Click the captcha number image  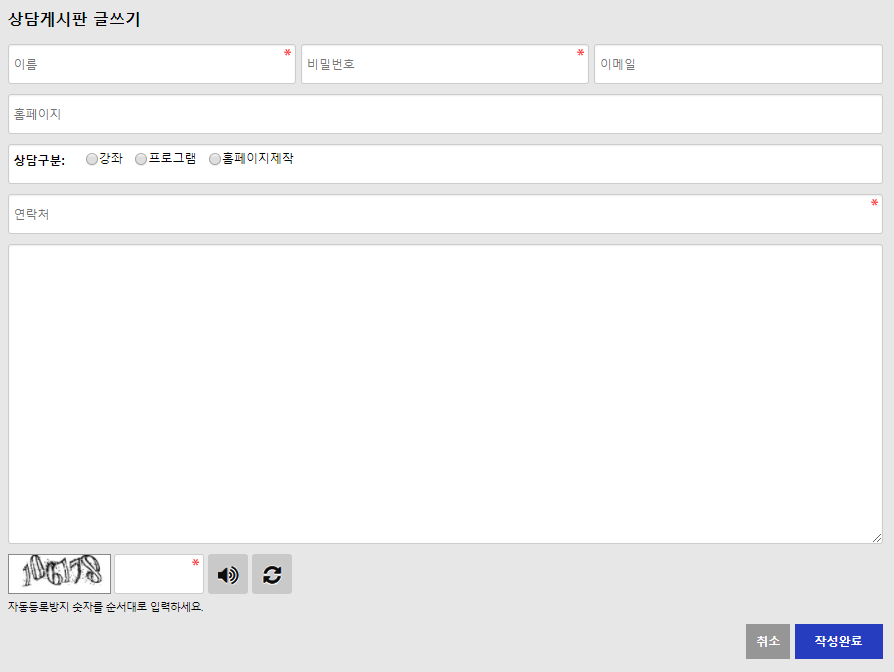59,574
